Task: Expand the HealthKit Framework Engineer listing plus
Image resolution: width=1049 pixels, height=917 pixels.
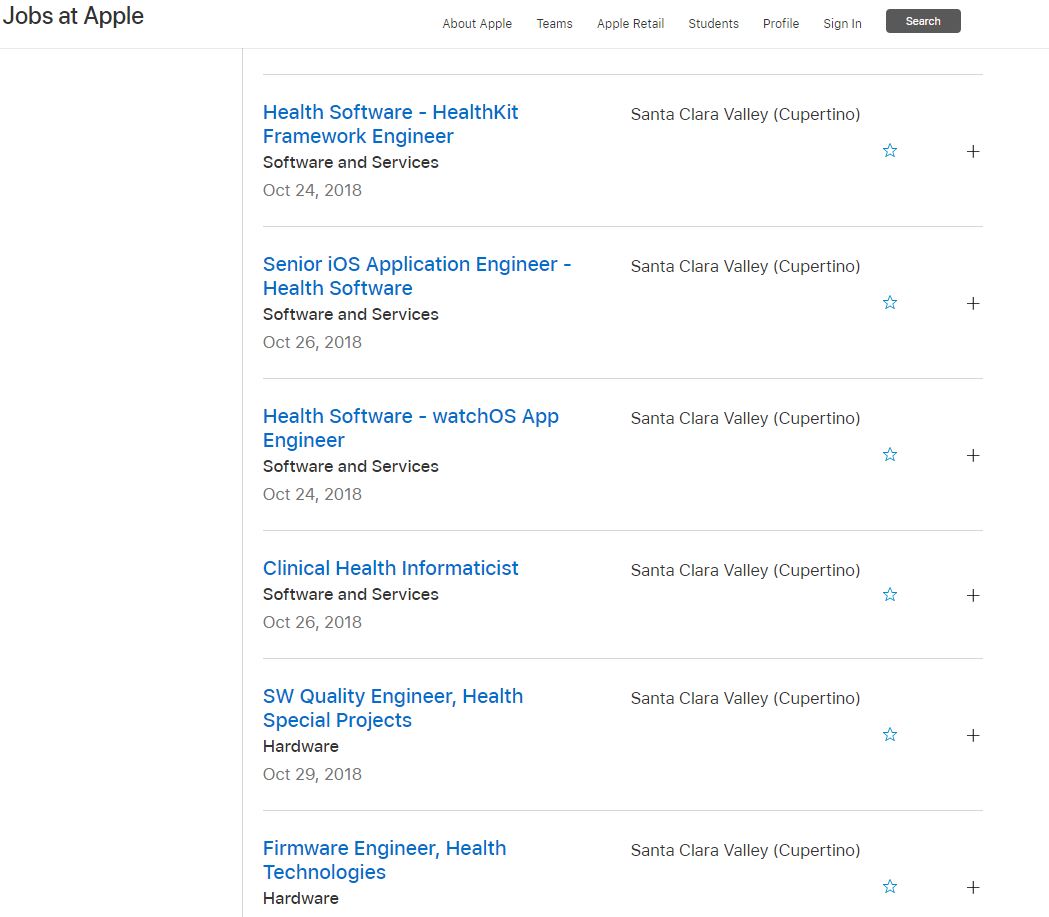Action: pos(973,152)
